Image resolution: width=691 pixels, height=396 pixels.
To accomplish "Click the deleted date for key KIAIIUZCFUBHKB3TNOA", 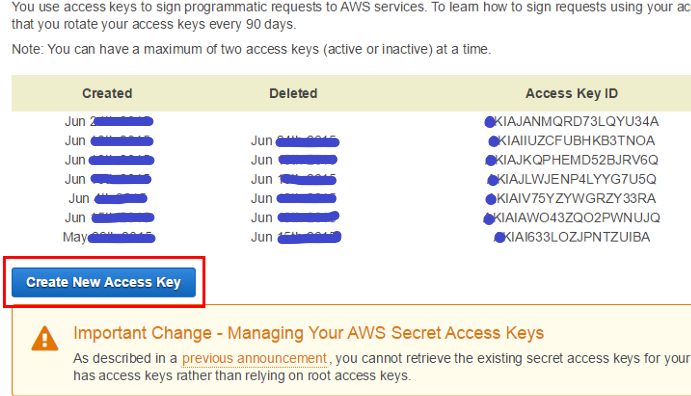I will tap(295, 141).
